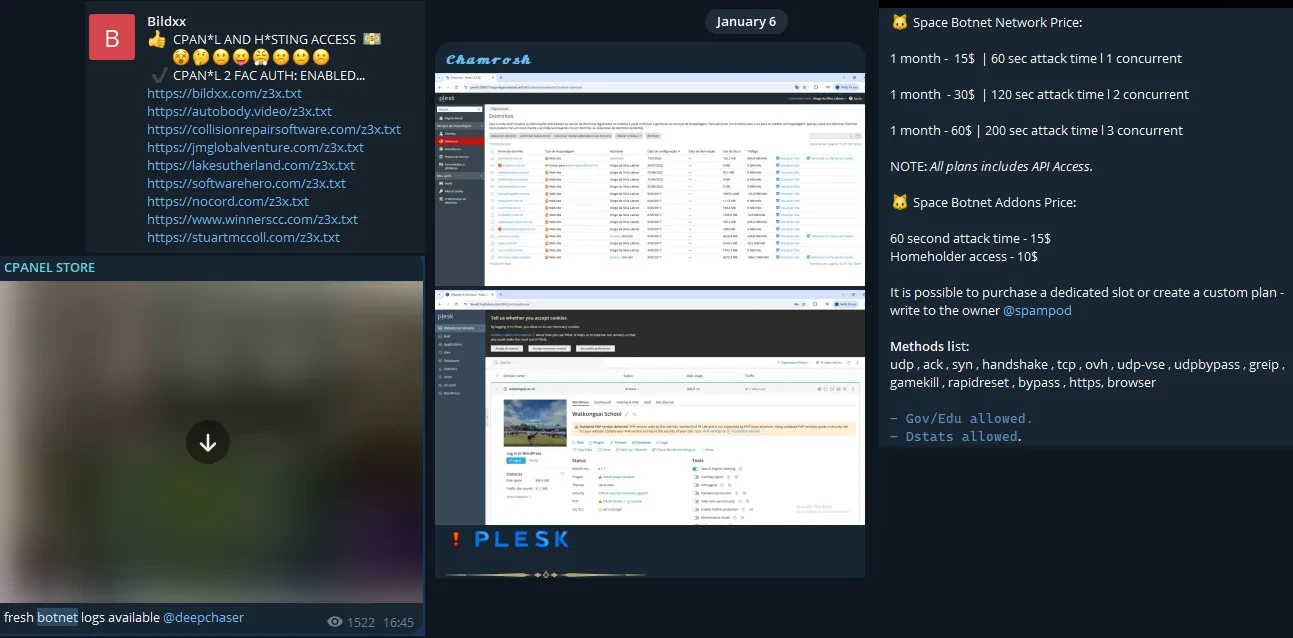Open the @deepchaser mention
Image resolution: width=1293 pixels, height=638 pixels.
click(203, 617)
